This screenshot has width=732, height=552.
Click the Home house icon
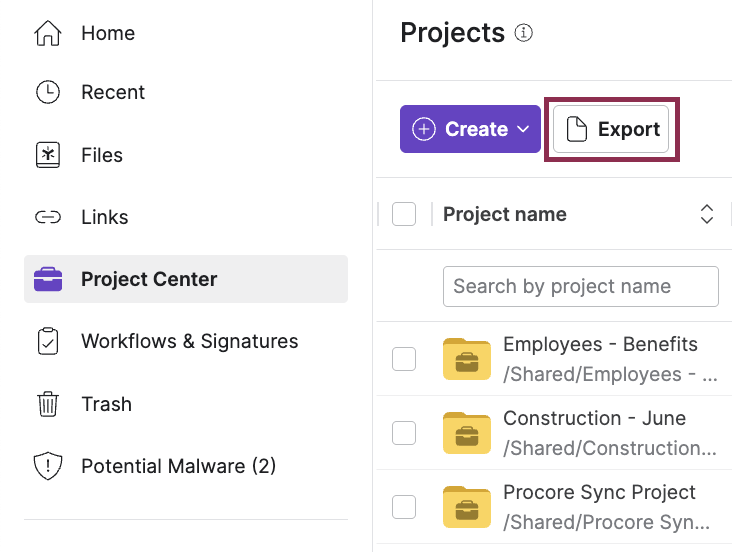[x=48, y=33]
